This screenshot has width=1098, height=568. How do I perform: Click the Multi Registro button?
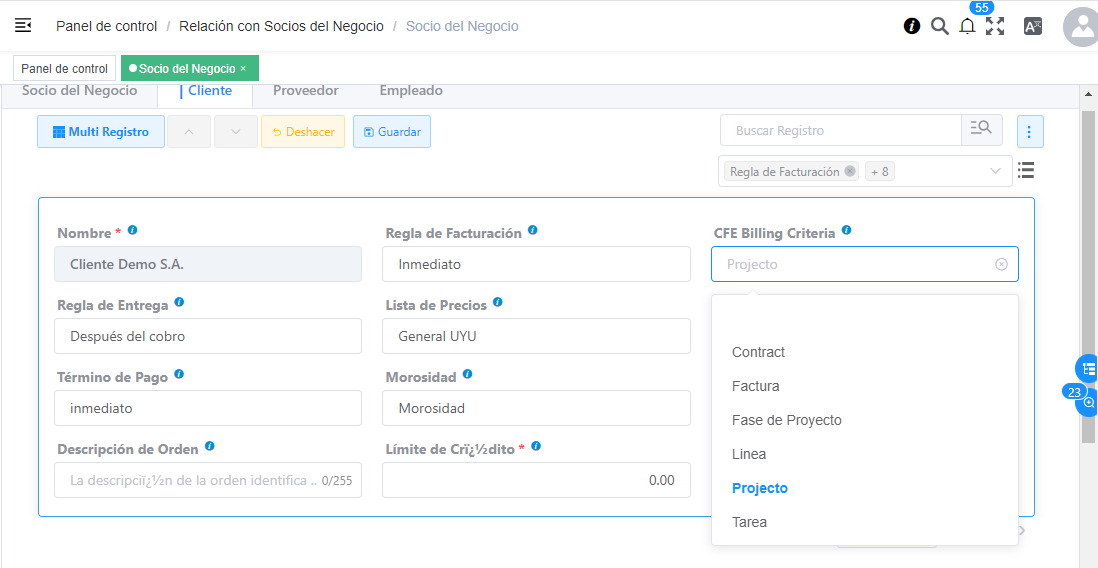tap(101, 132)
